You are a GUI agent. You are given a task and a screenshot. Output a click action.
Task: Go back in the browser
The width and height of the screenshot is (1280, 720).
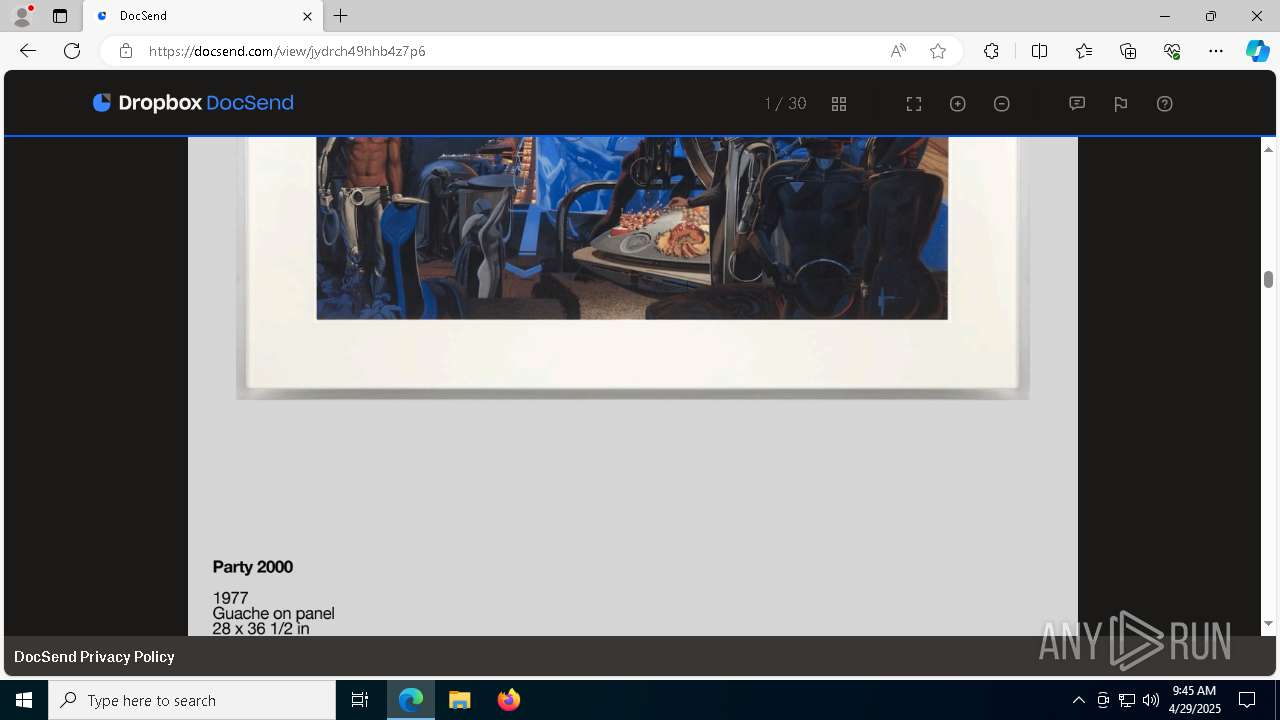28,51
